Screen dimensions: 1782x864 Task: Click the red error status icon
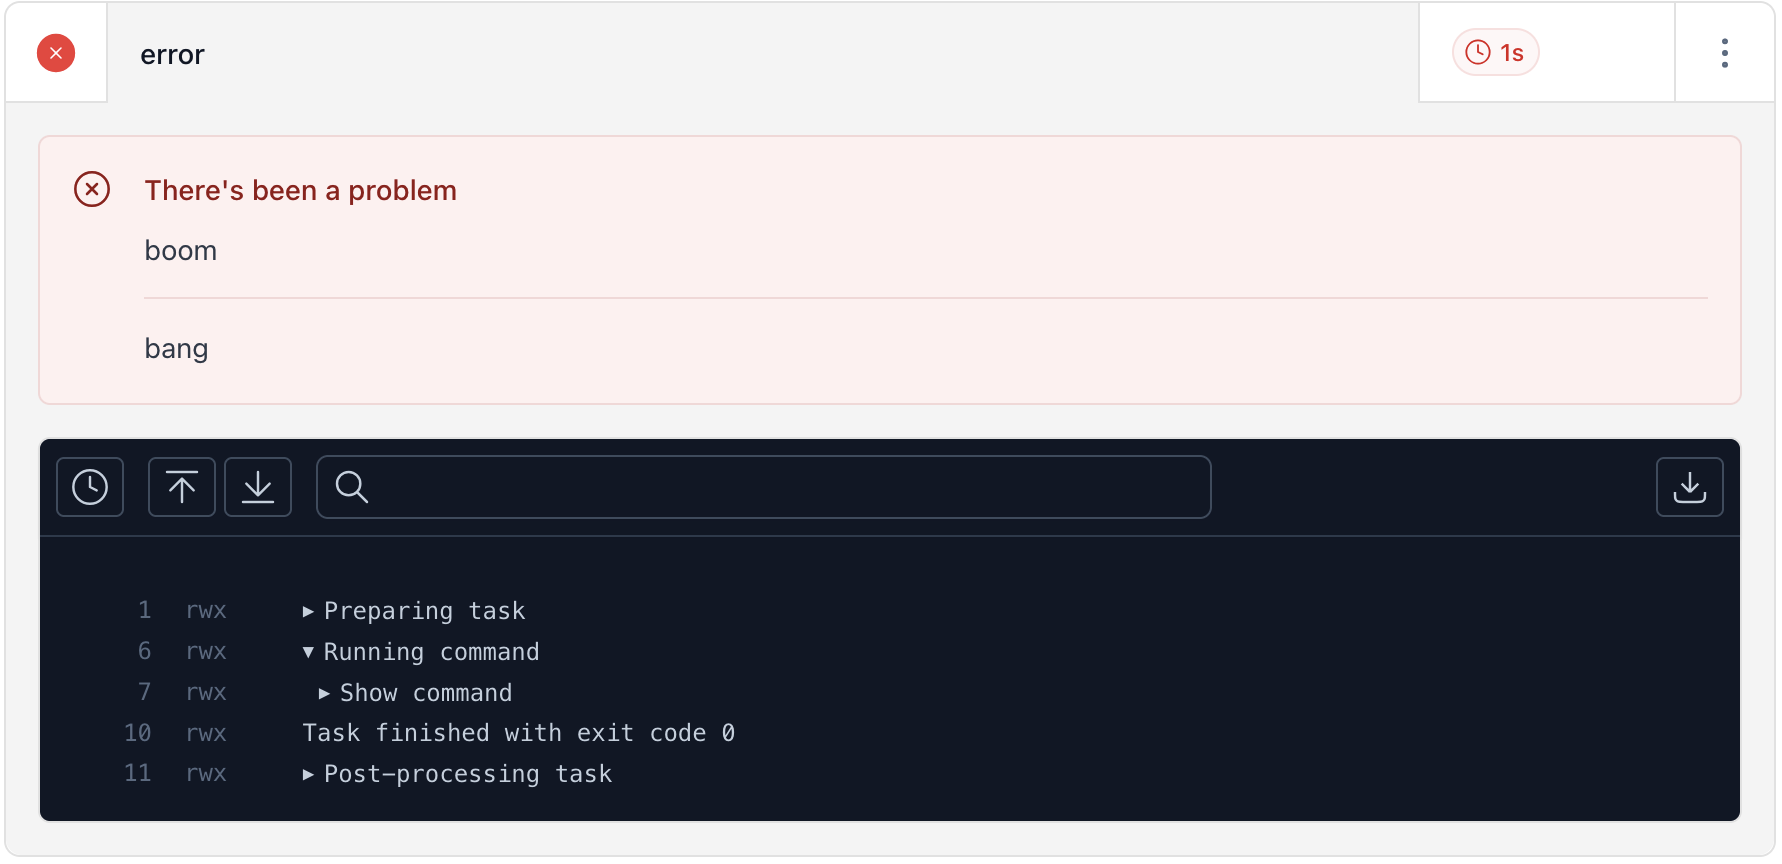pyautogui.click(x=56, y=53)
